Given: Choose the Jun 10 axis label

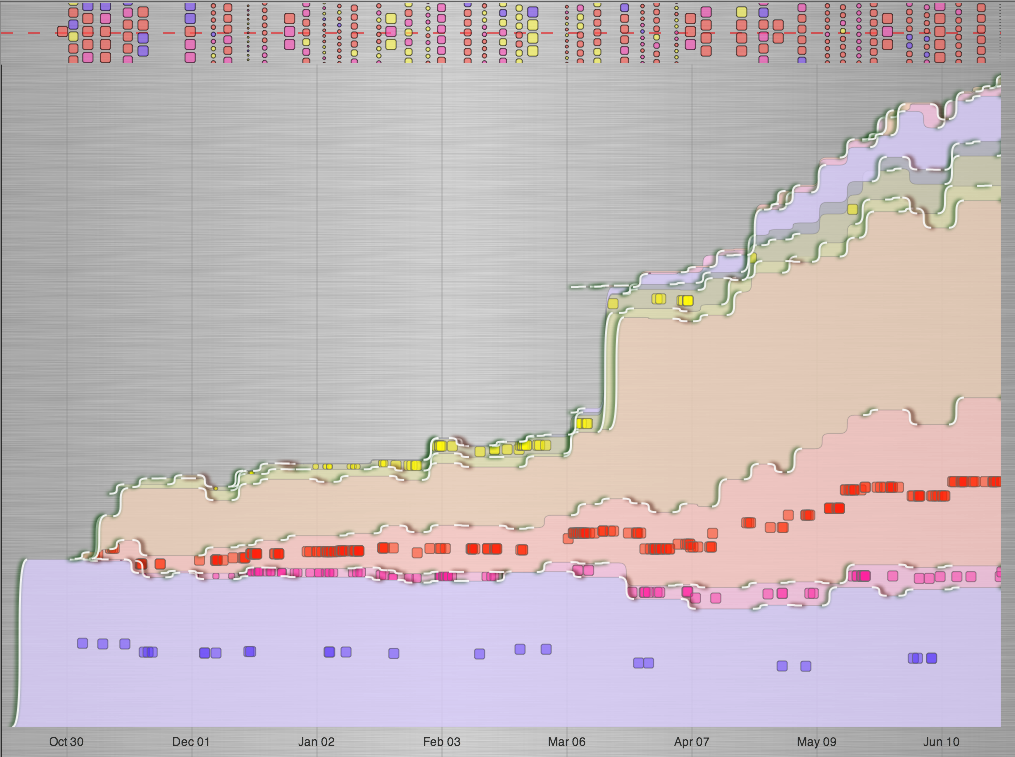Looking at the screenshot, I should click(x=941, y=742).
